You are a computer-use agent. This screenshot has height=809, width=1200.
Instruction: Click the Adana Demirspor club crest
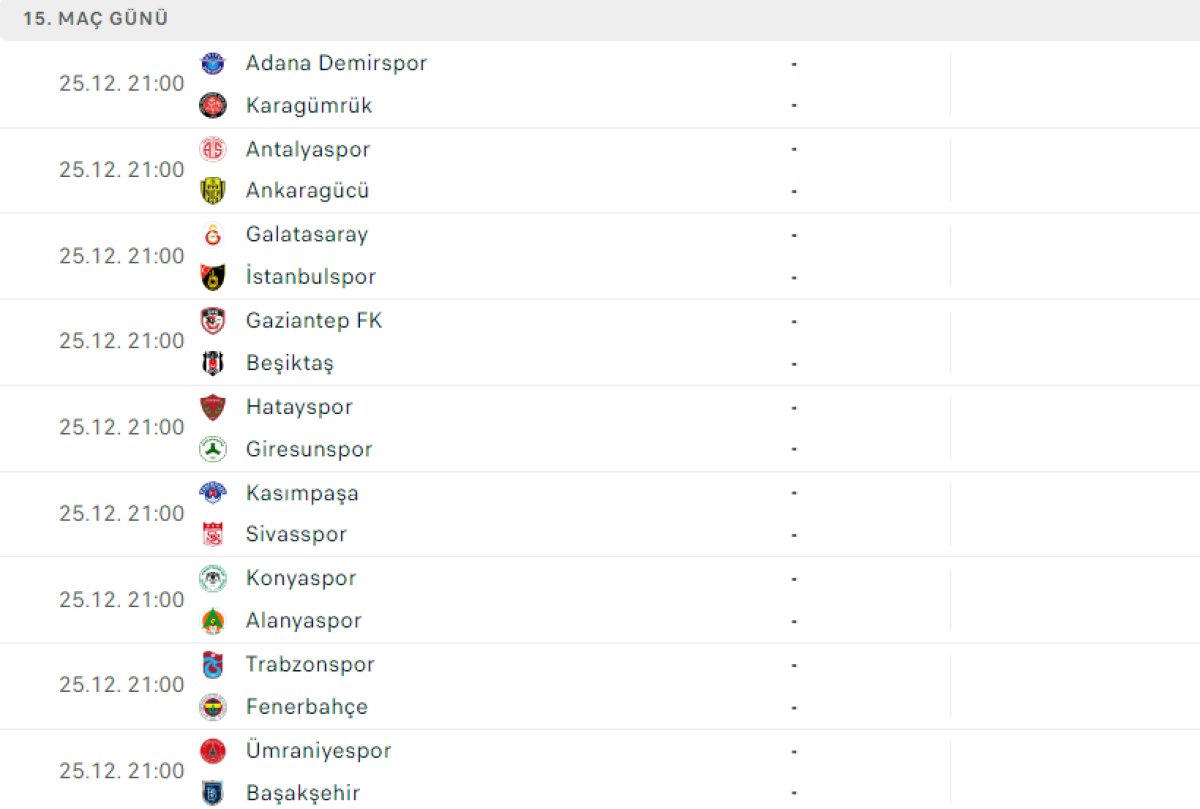tap(213, 63)
